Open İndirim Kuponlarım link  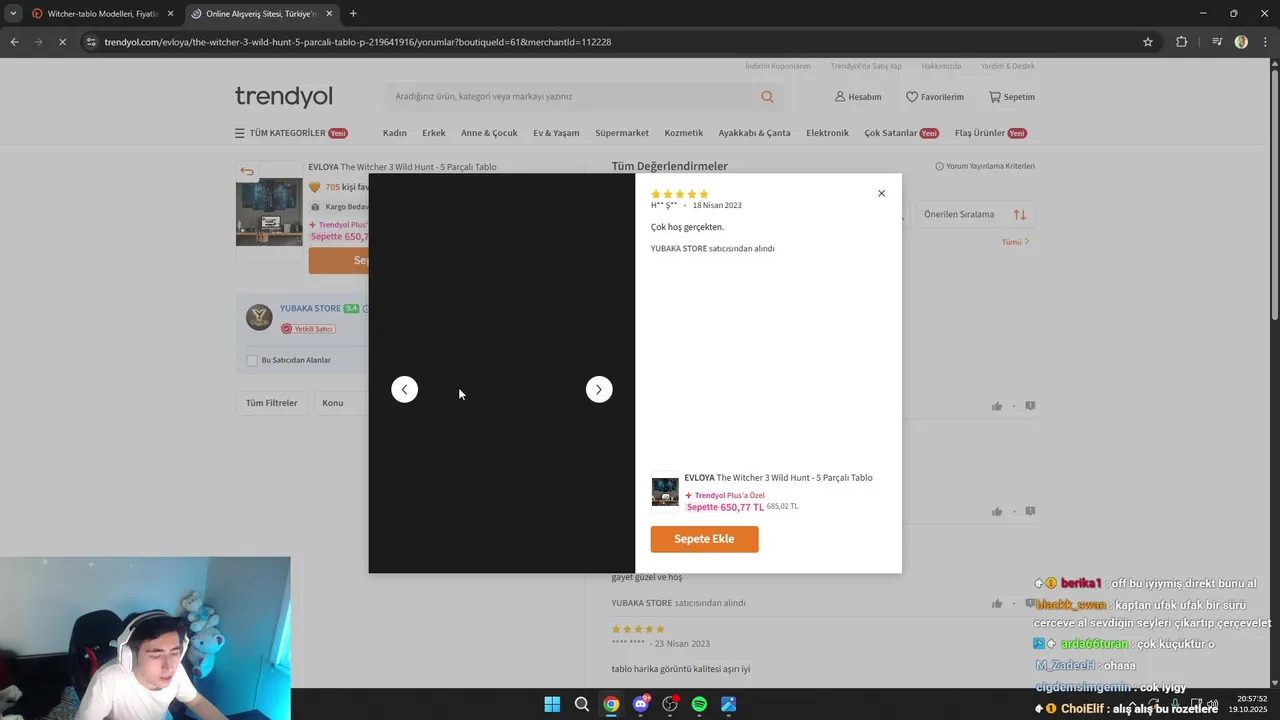pos(778,66)
